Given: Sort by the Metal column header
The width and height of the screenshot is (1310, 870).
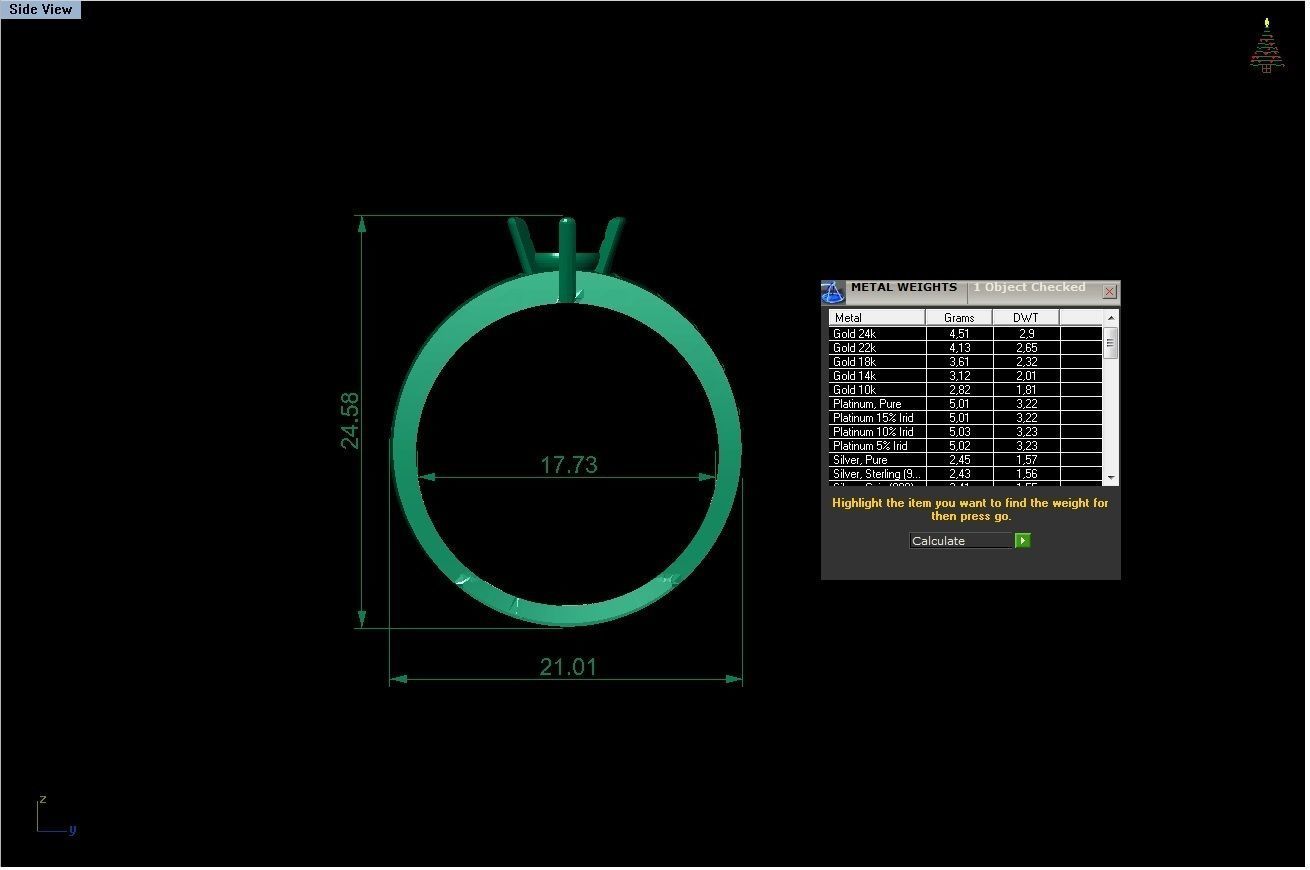Looking at the screenshot, I should (877, 318).
